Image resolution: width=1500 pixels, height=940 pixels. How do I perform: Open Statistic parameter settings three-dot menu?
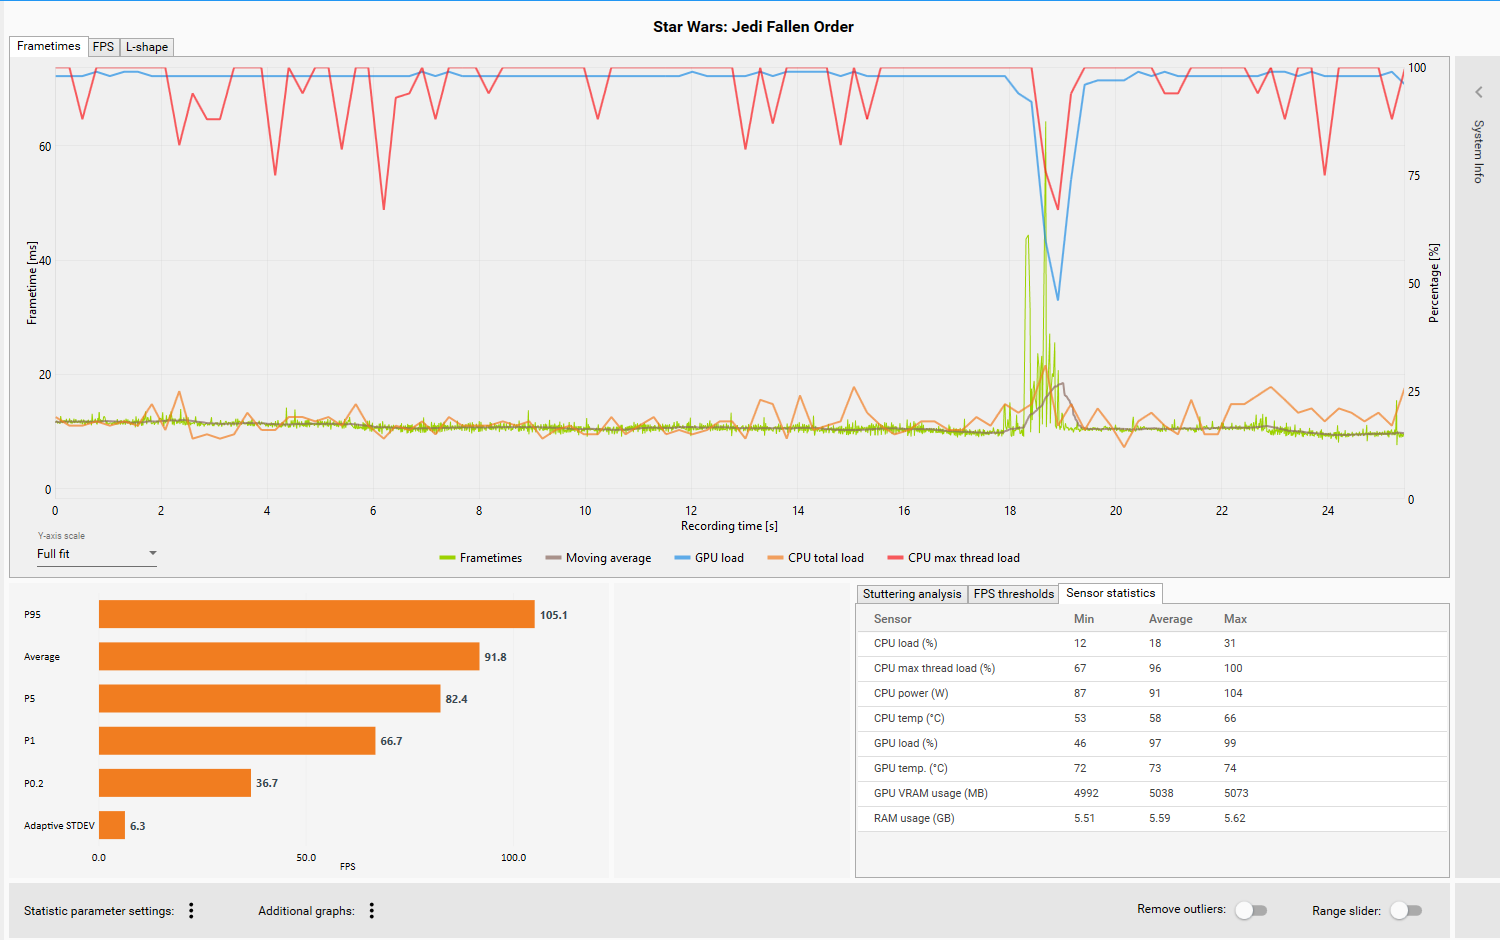[x=191, y=911]
